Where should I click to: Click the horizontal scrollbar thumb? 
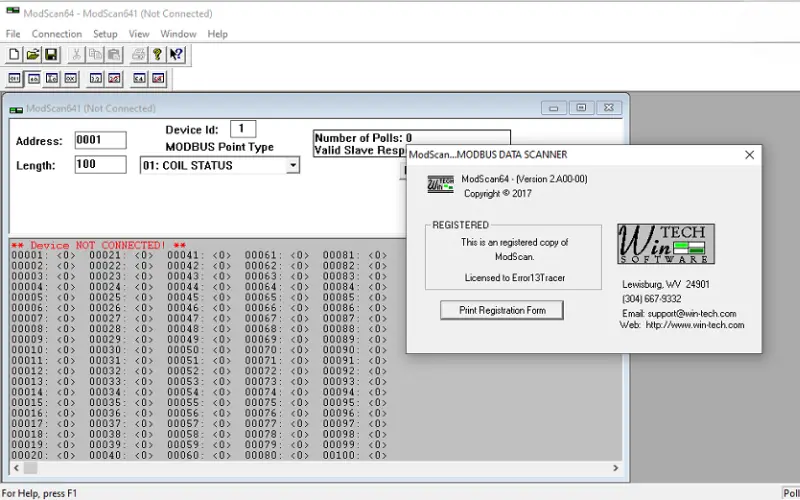click(x=30, y=468)
